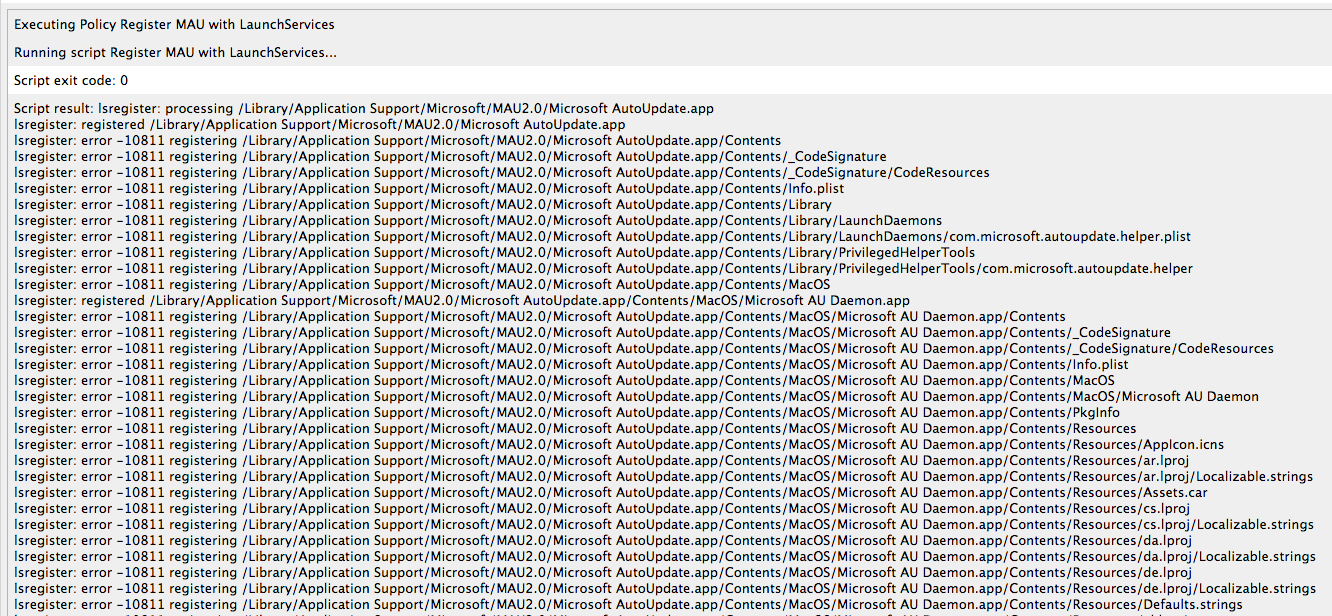Select the line ending in 'Resources/ar.lproj'
The width and height of the screenshot is (1332, 616).
click(602, 460)
